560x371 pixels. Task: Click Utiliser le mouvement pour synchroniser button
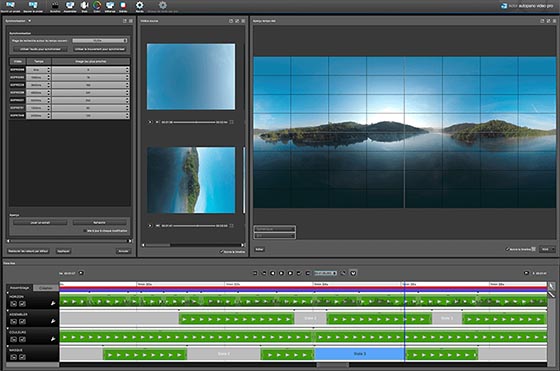(x=100, y=49)
